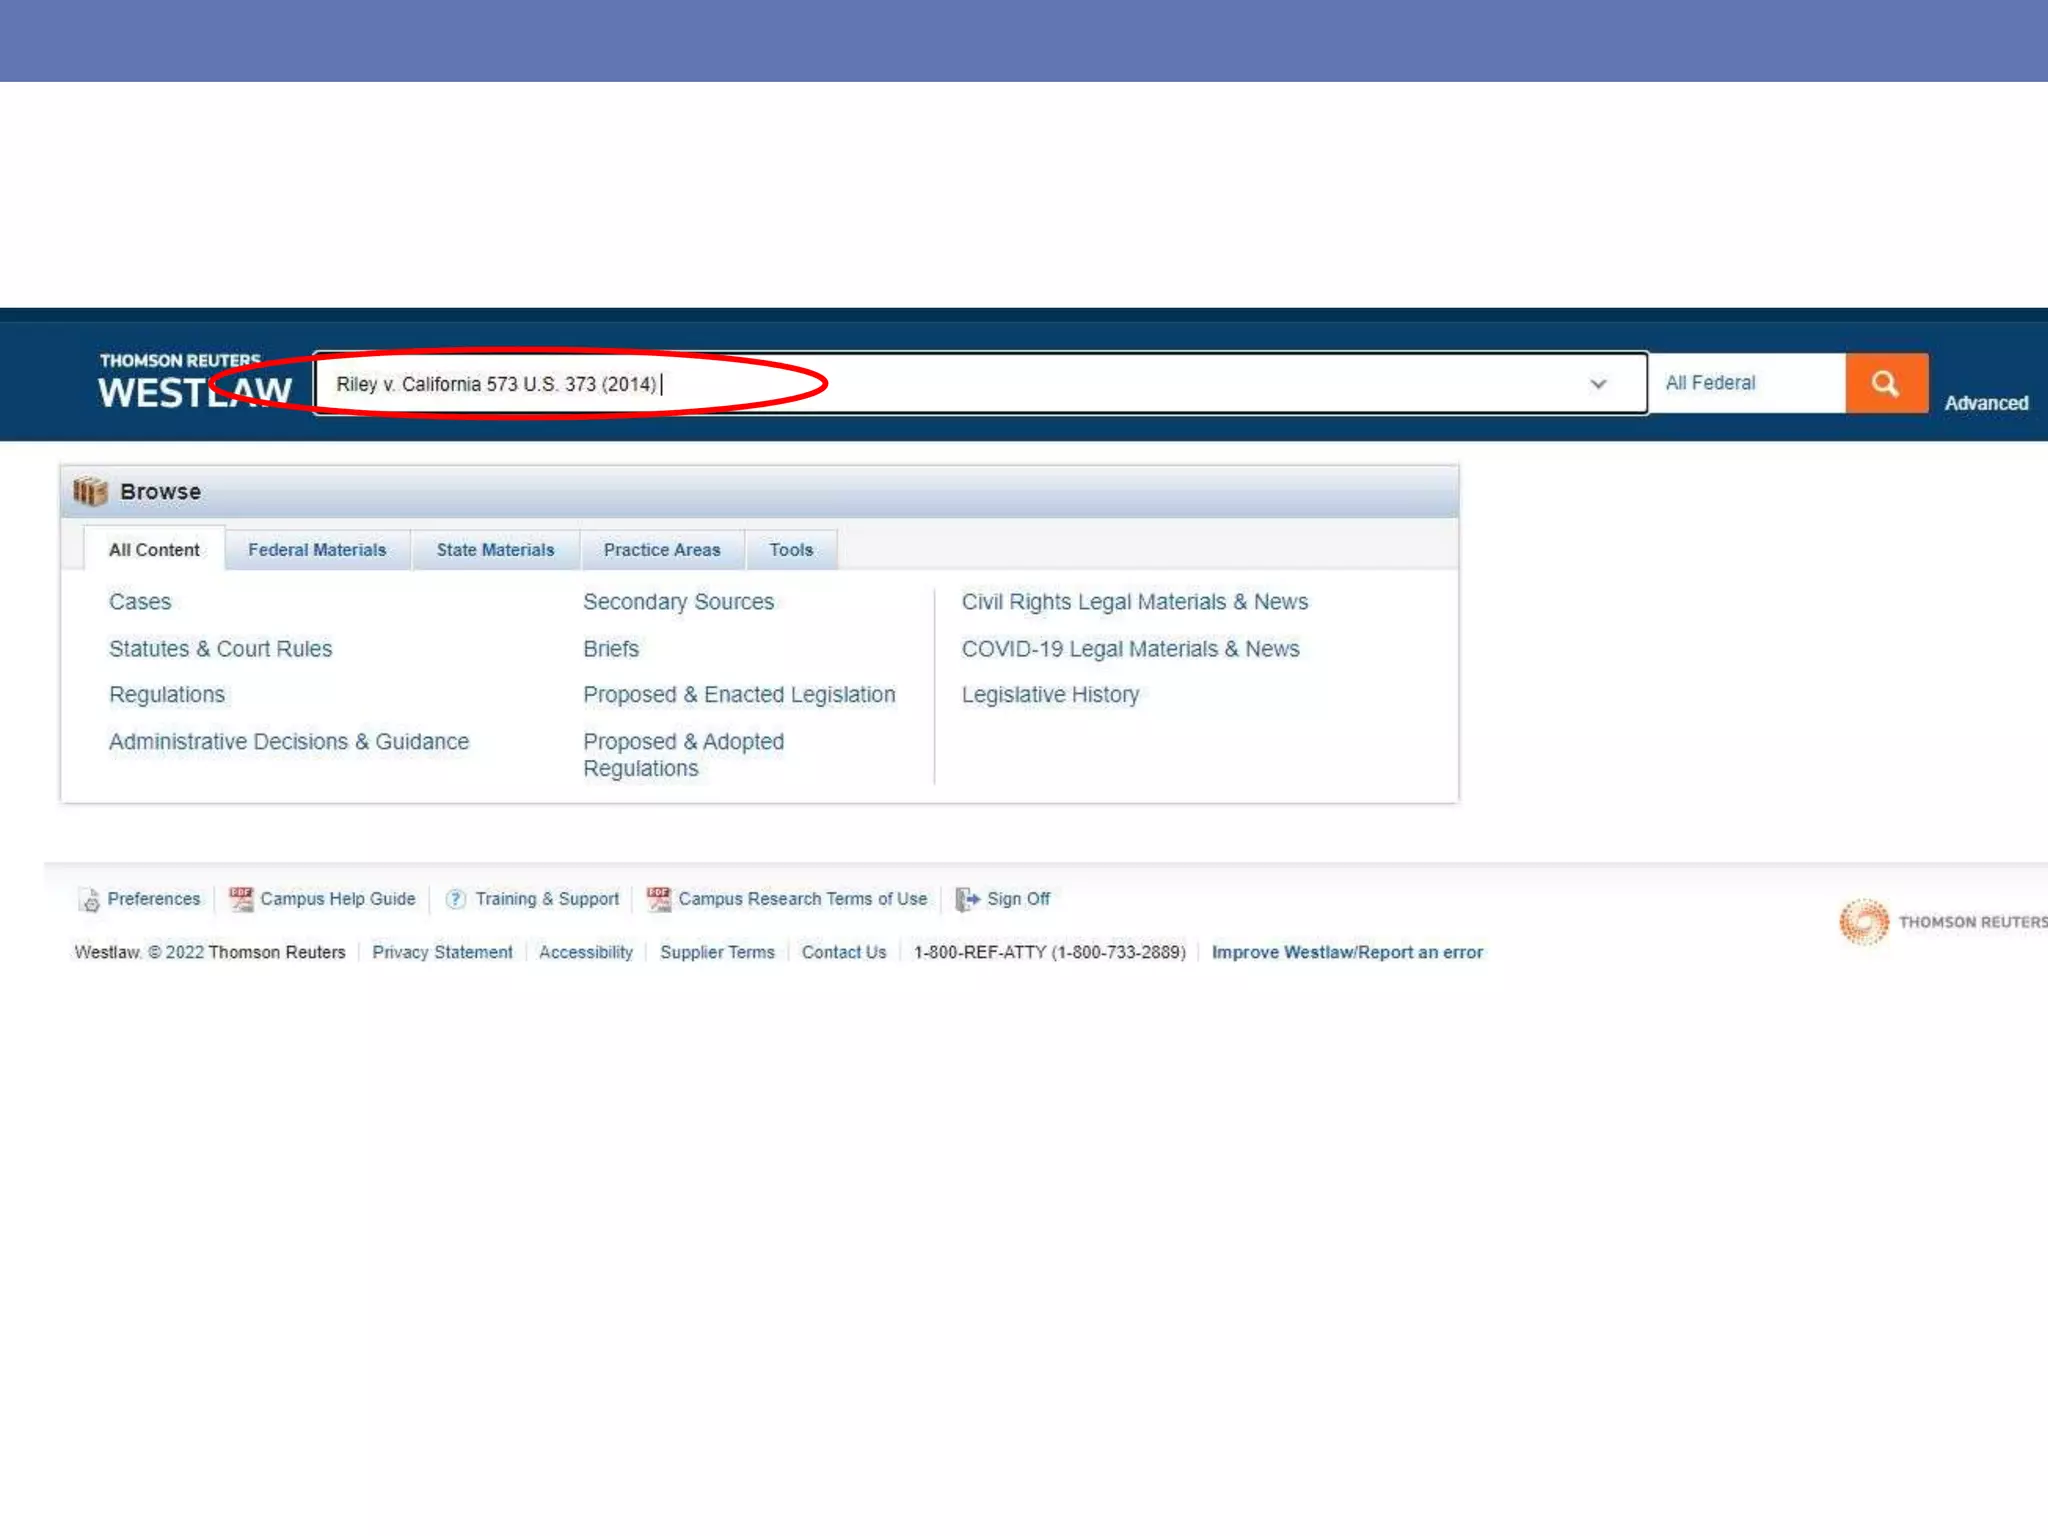Image resolution: width=2048 pixels, height=1536 pixels.
Task: Click the orange search magnifier button
Action: coord(1885,383)
